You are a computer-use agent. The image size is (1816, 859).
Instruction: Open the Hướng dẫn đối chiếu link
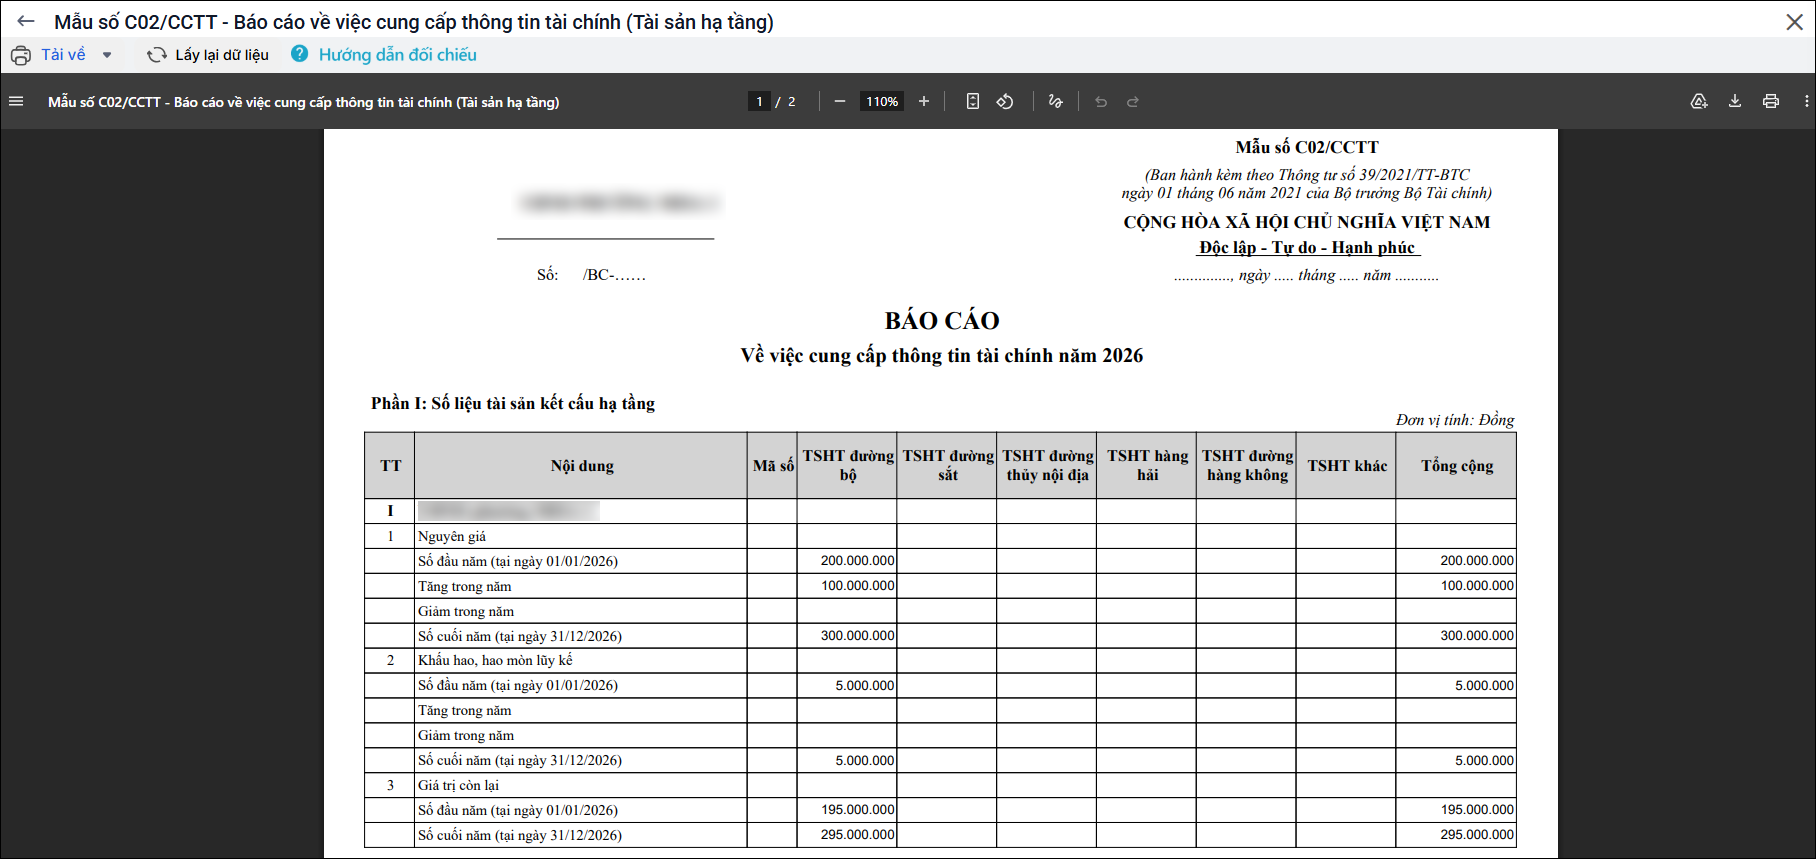coord(398,55)
